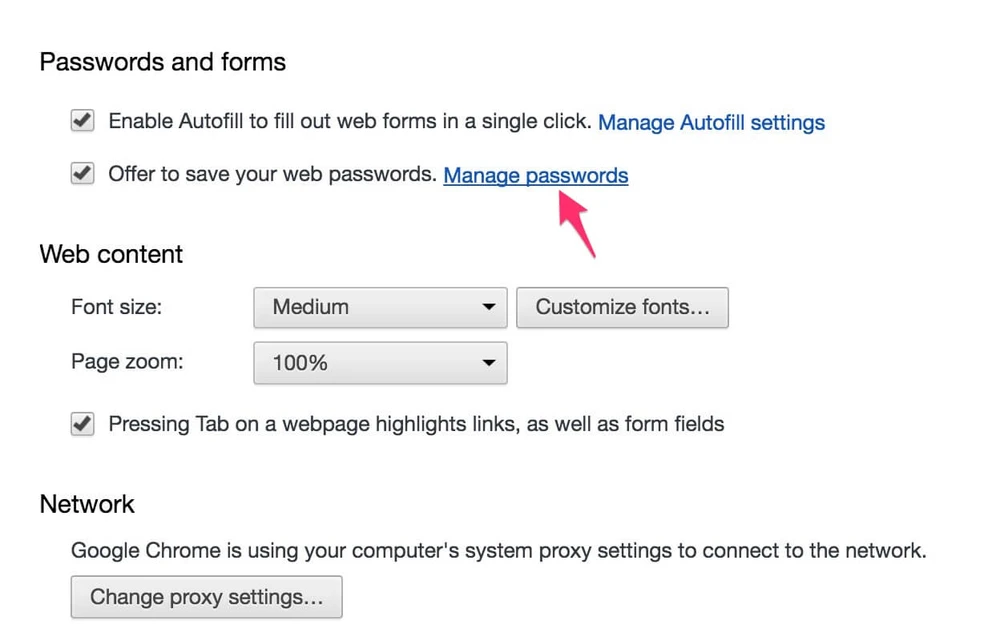Click the Page zoom: label
This screenshot has height=641, width=1000.
[127, 362]
